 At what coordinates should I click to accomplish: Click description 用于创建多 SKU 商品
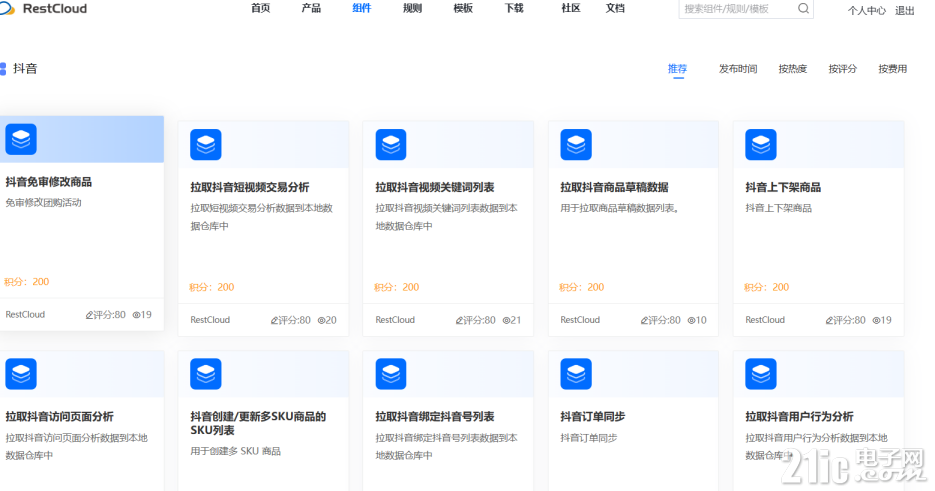tap(236, 451)
